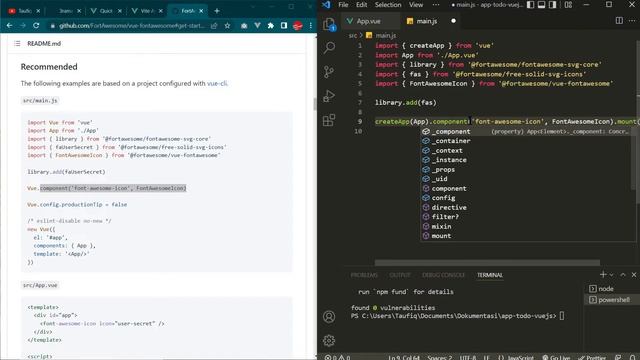Switch to the Problems panel tab

coord(364,275)
